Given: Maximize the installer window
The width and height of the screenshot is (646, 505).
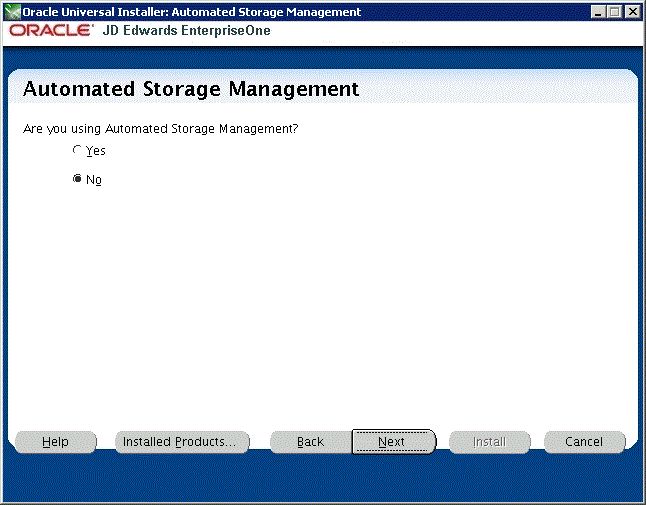Looking at the screenshot, I should pos(615,12).
